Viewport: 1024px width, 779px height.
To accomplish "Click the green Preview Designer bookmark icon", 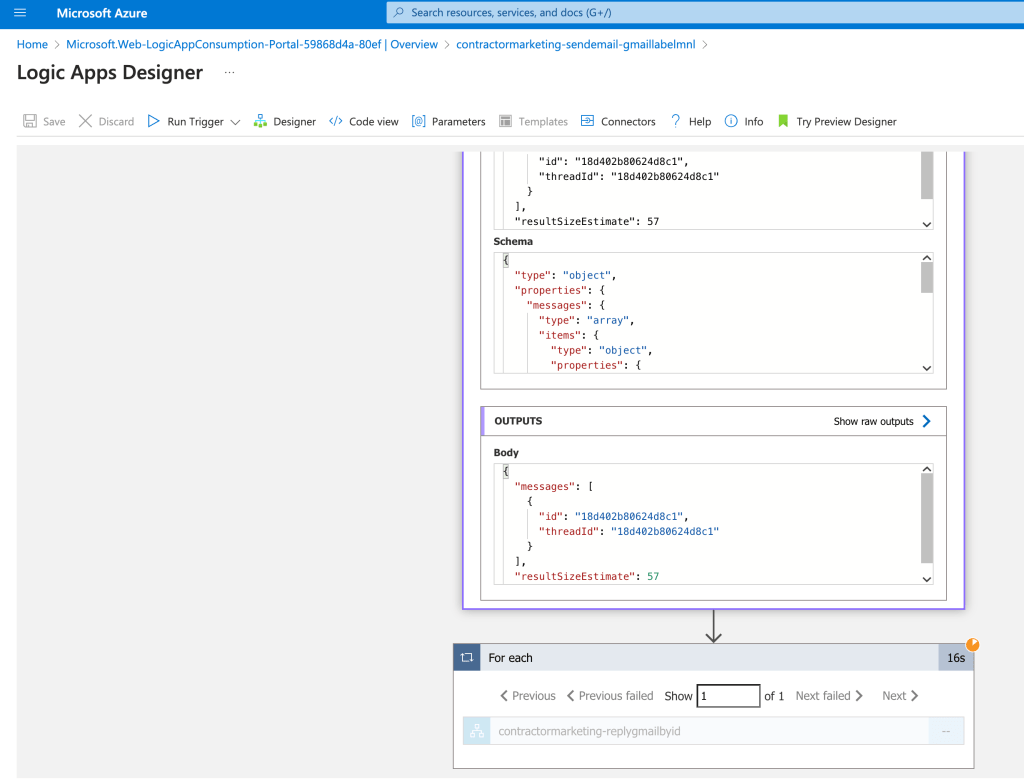I will (783, 121).
